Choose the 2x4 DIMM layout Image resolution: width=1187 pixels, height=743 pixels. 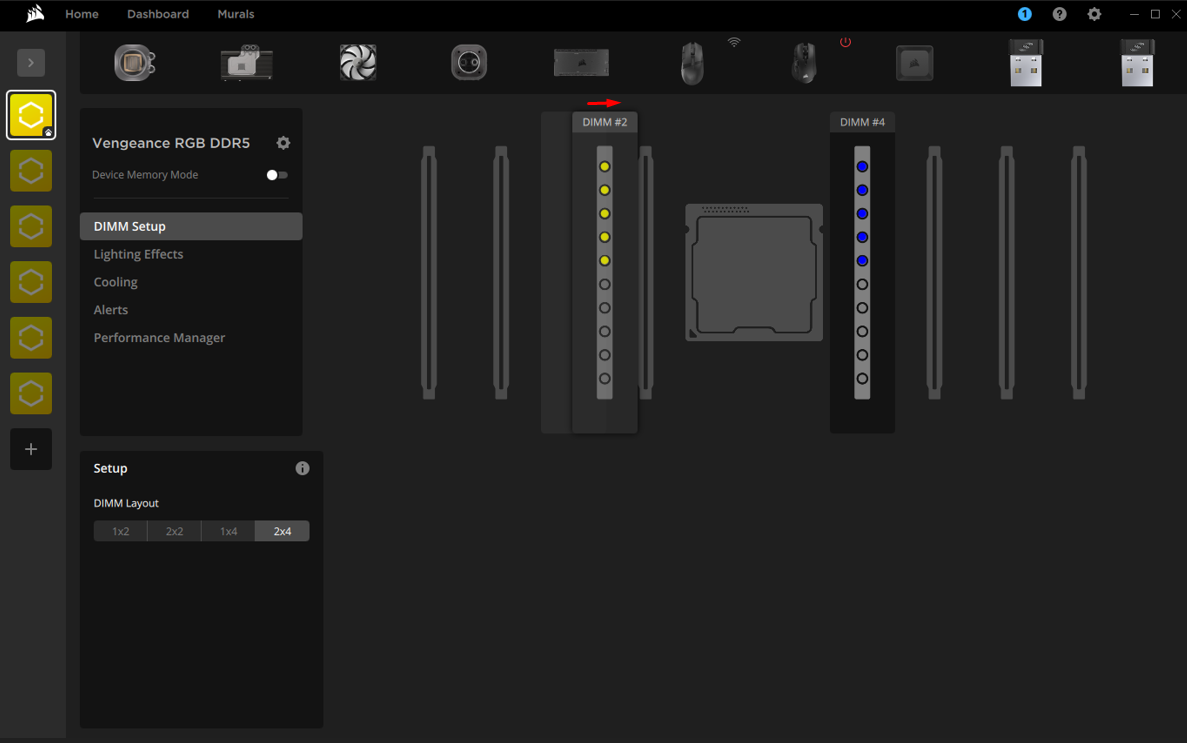point(282,531)
